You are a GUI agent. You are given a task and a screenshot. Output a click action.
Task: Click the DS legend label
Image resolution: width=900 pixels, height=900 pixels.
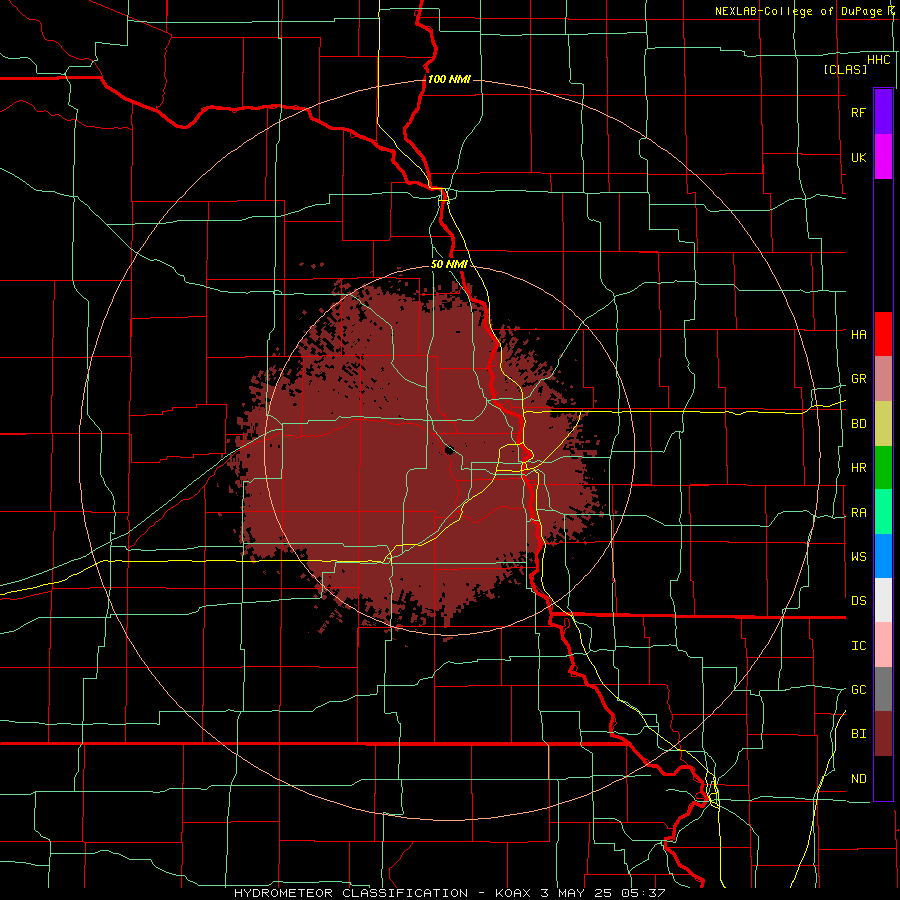[859, 601]
